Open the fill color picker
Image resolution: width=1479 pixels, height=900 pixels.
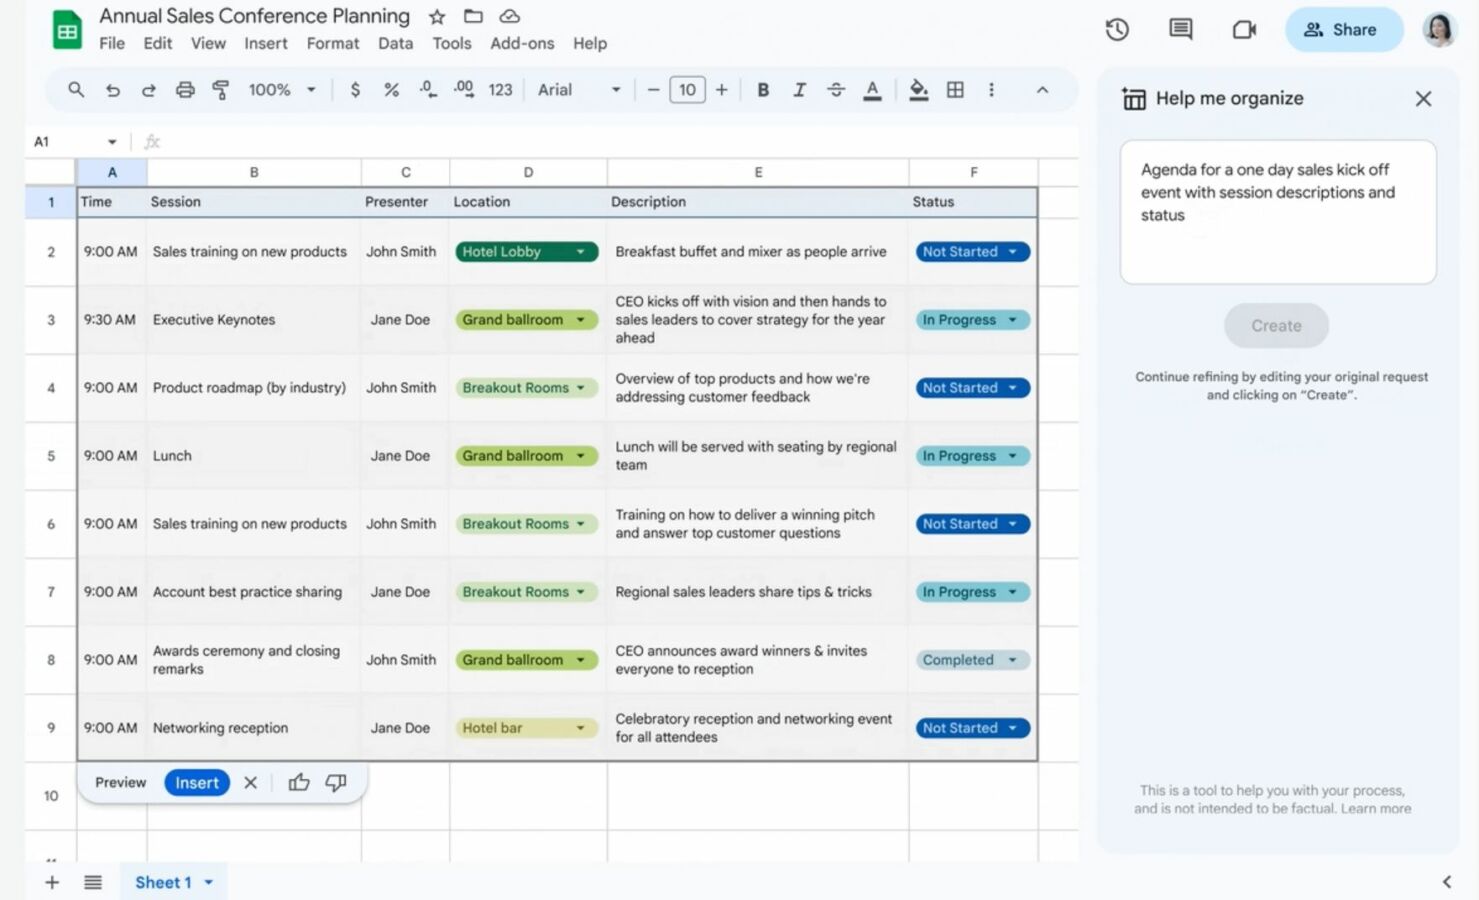click(918, 90)
